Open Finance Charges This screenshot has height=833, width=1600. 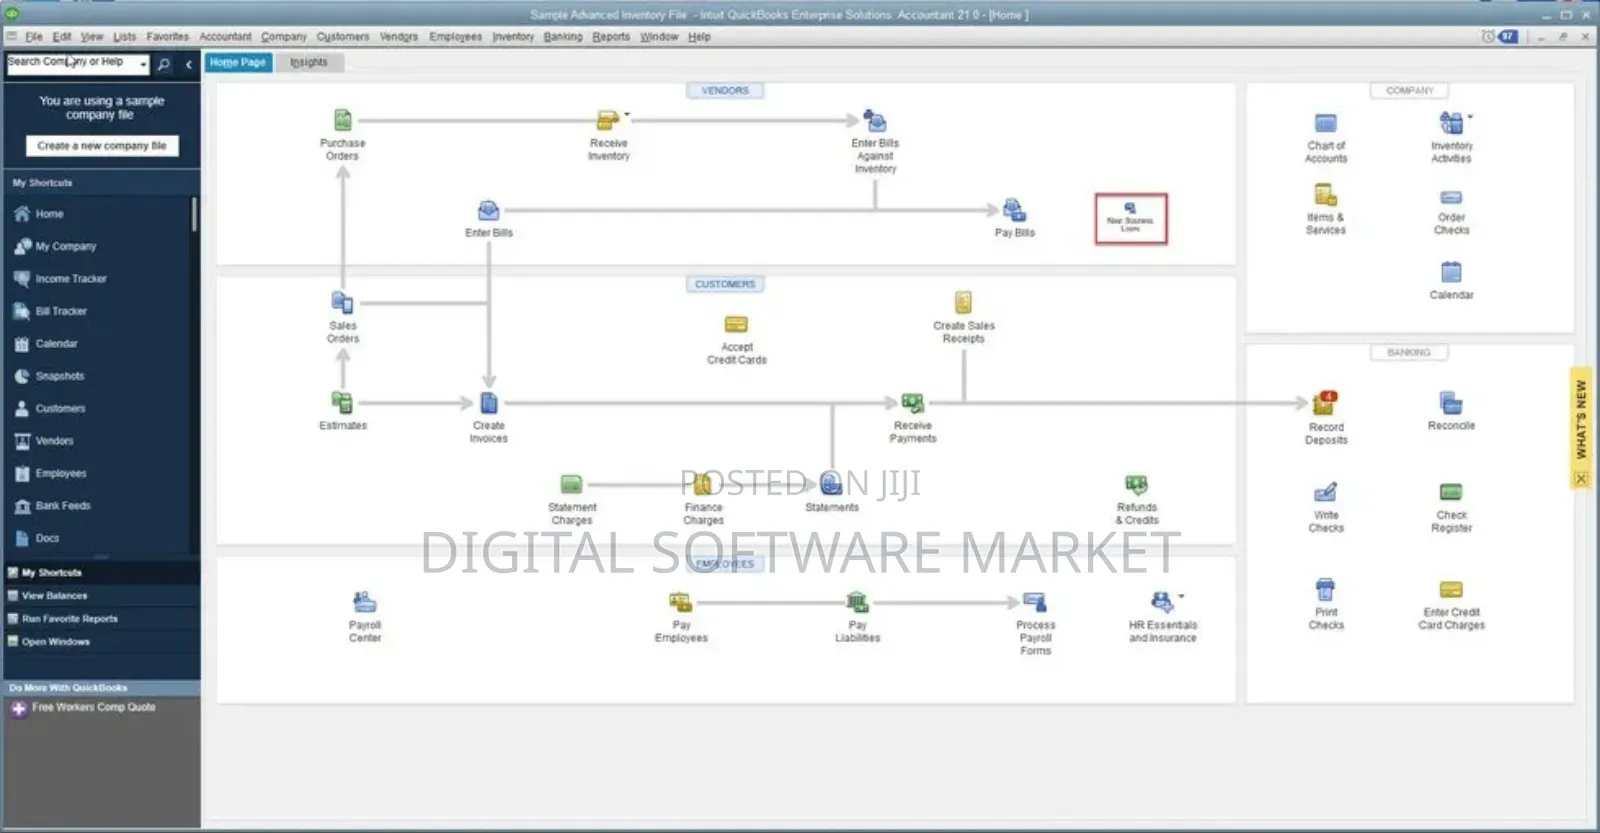click(x=703, y=484)
